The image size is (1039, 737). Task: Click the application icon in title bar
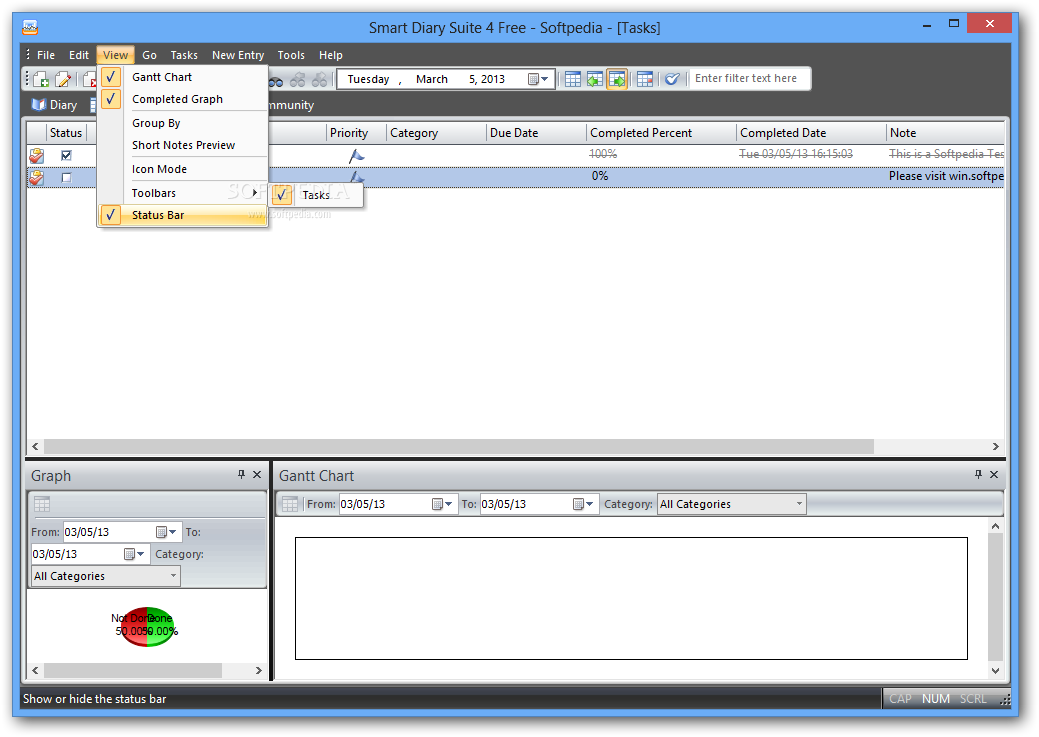[x=30, y=27]
